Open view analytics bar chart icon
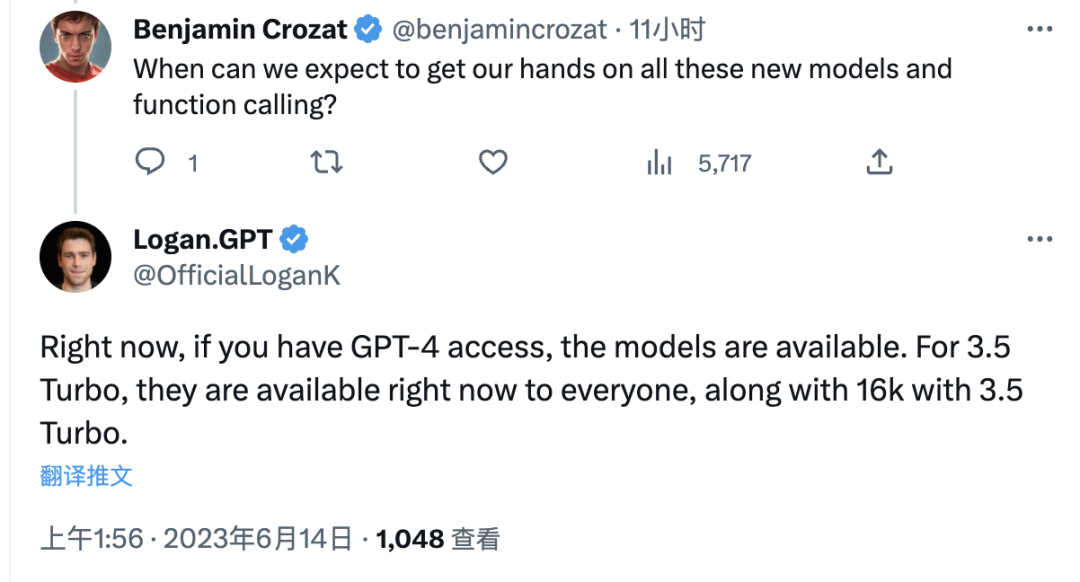This screenshot has width=1080, height=582. pos(659,163)
